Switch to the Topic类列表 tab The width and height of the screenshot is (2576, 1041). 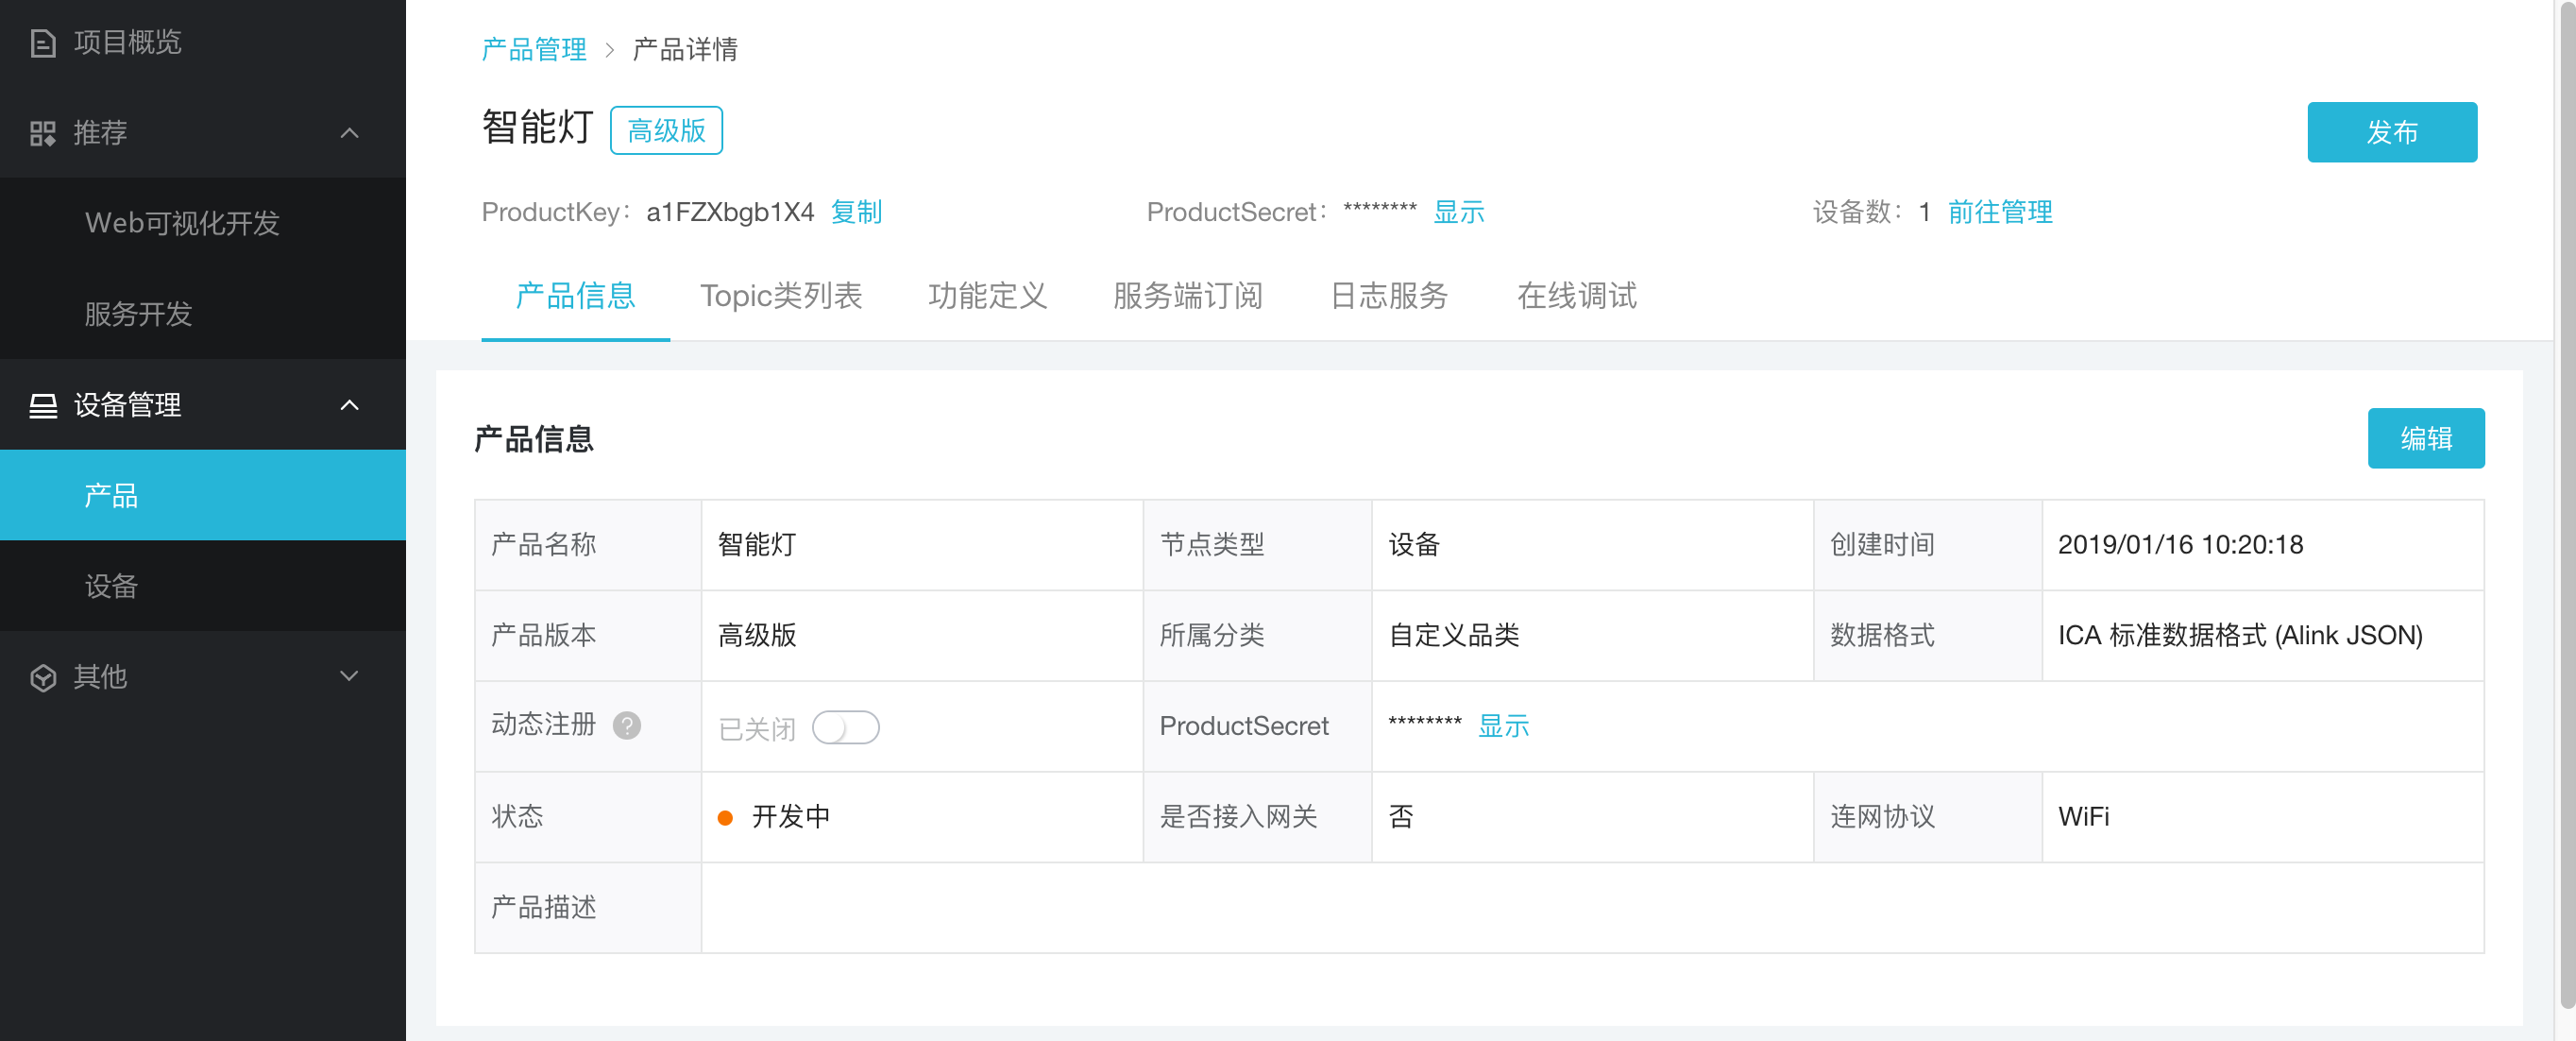tap(780, 296)
